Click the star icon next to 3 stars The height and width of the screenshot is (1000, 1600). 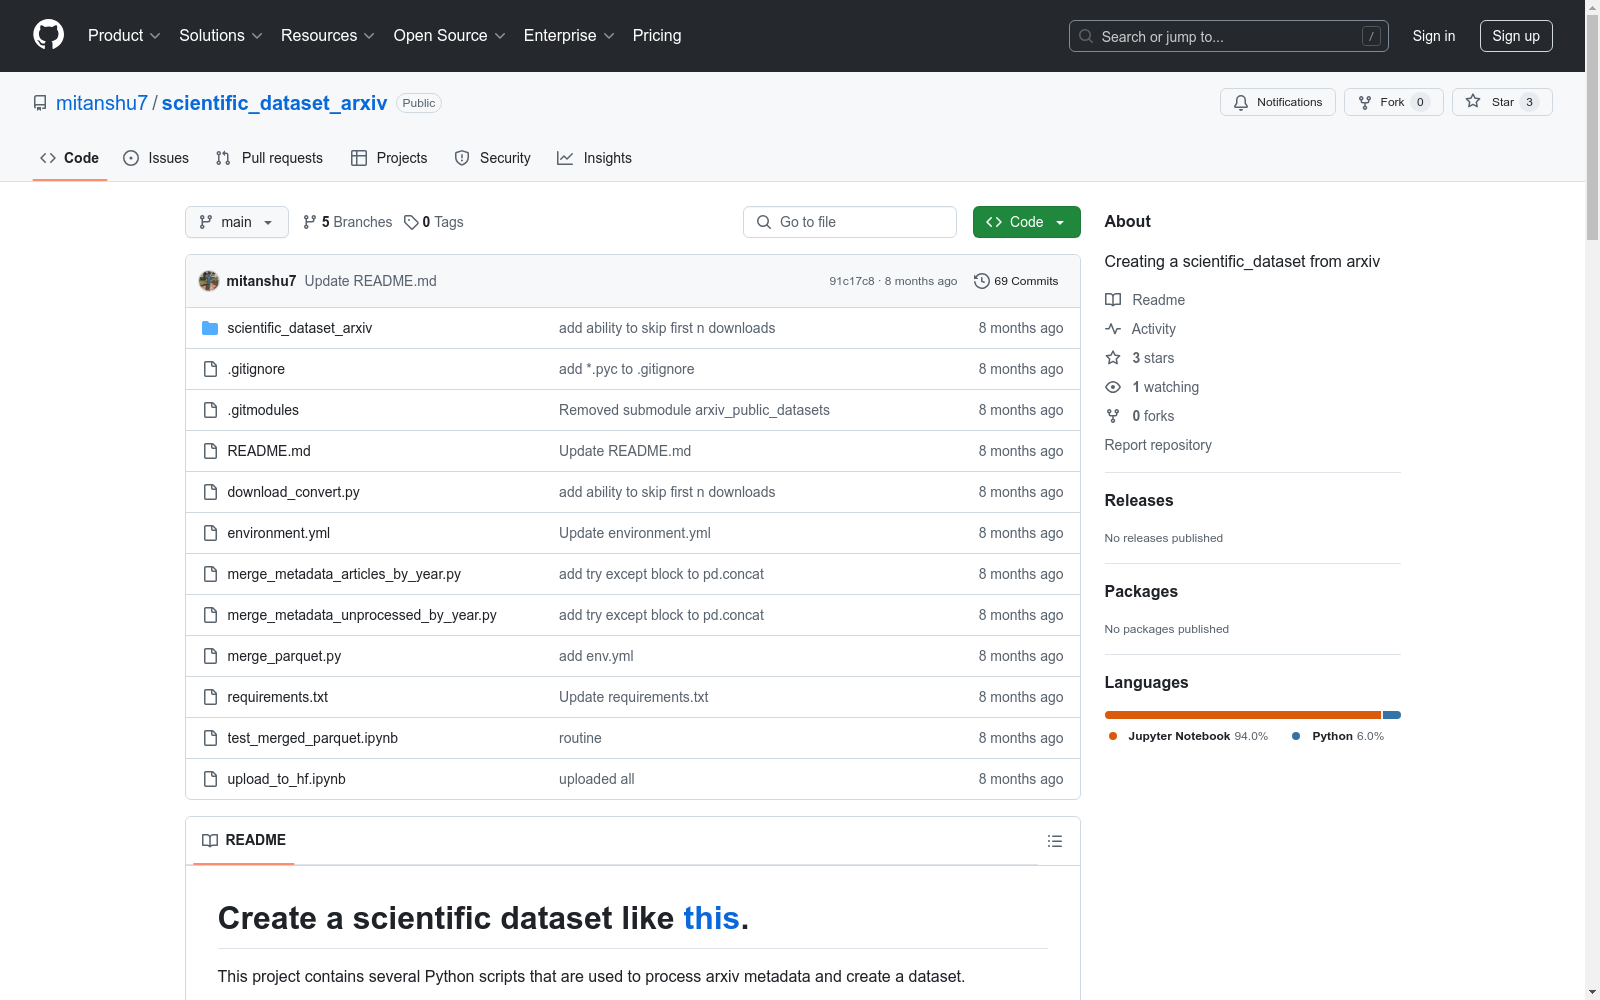1113,358
